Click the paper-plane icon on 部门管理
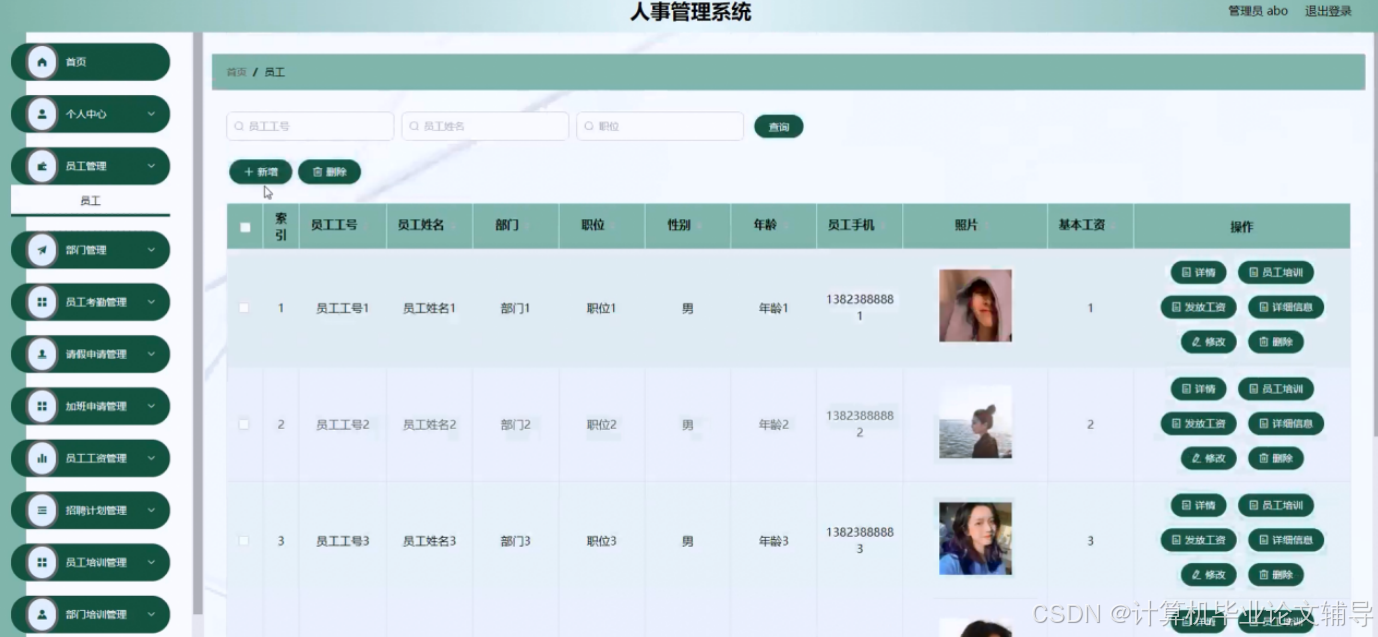Screen dimensions: 1378x637 40,250
